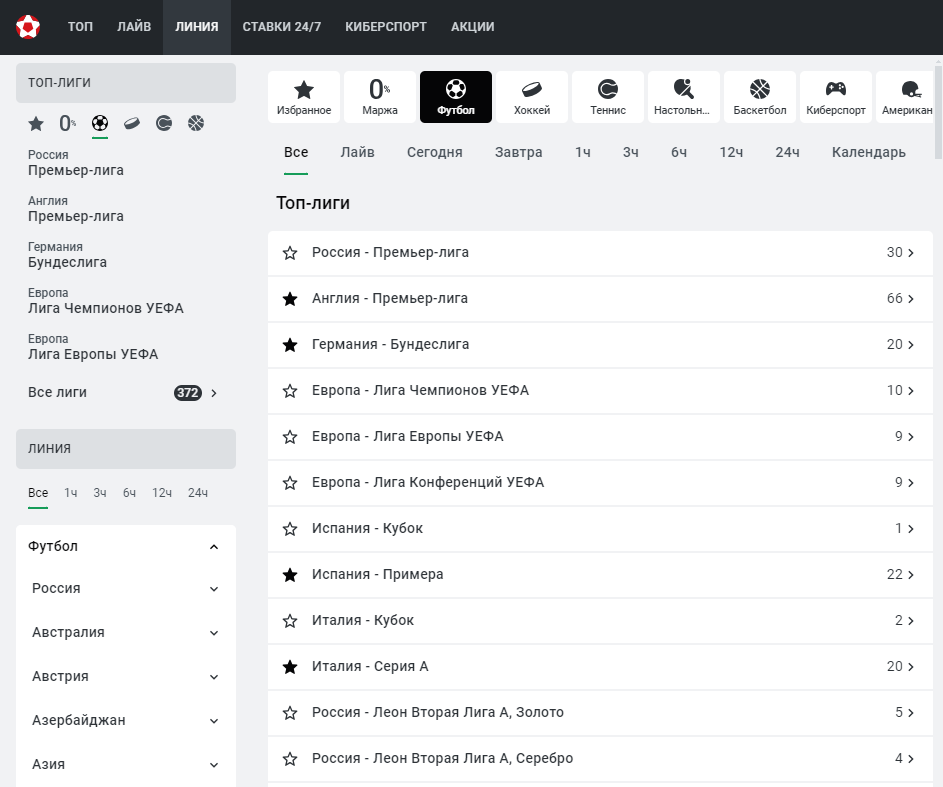Select the basketball icon in sidebar
This screenshot has height=787, width=943.
(x=196, y=124)
